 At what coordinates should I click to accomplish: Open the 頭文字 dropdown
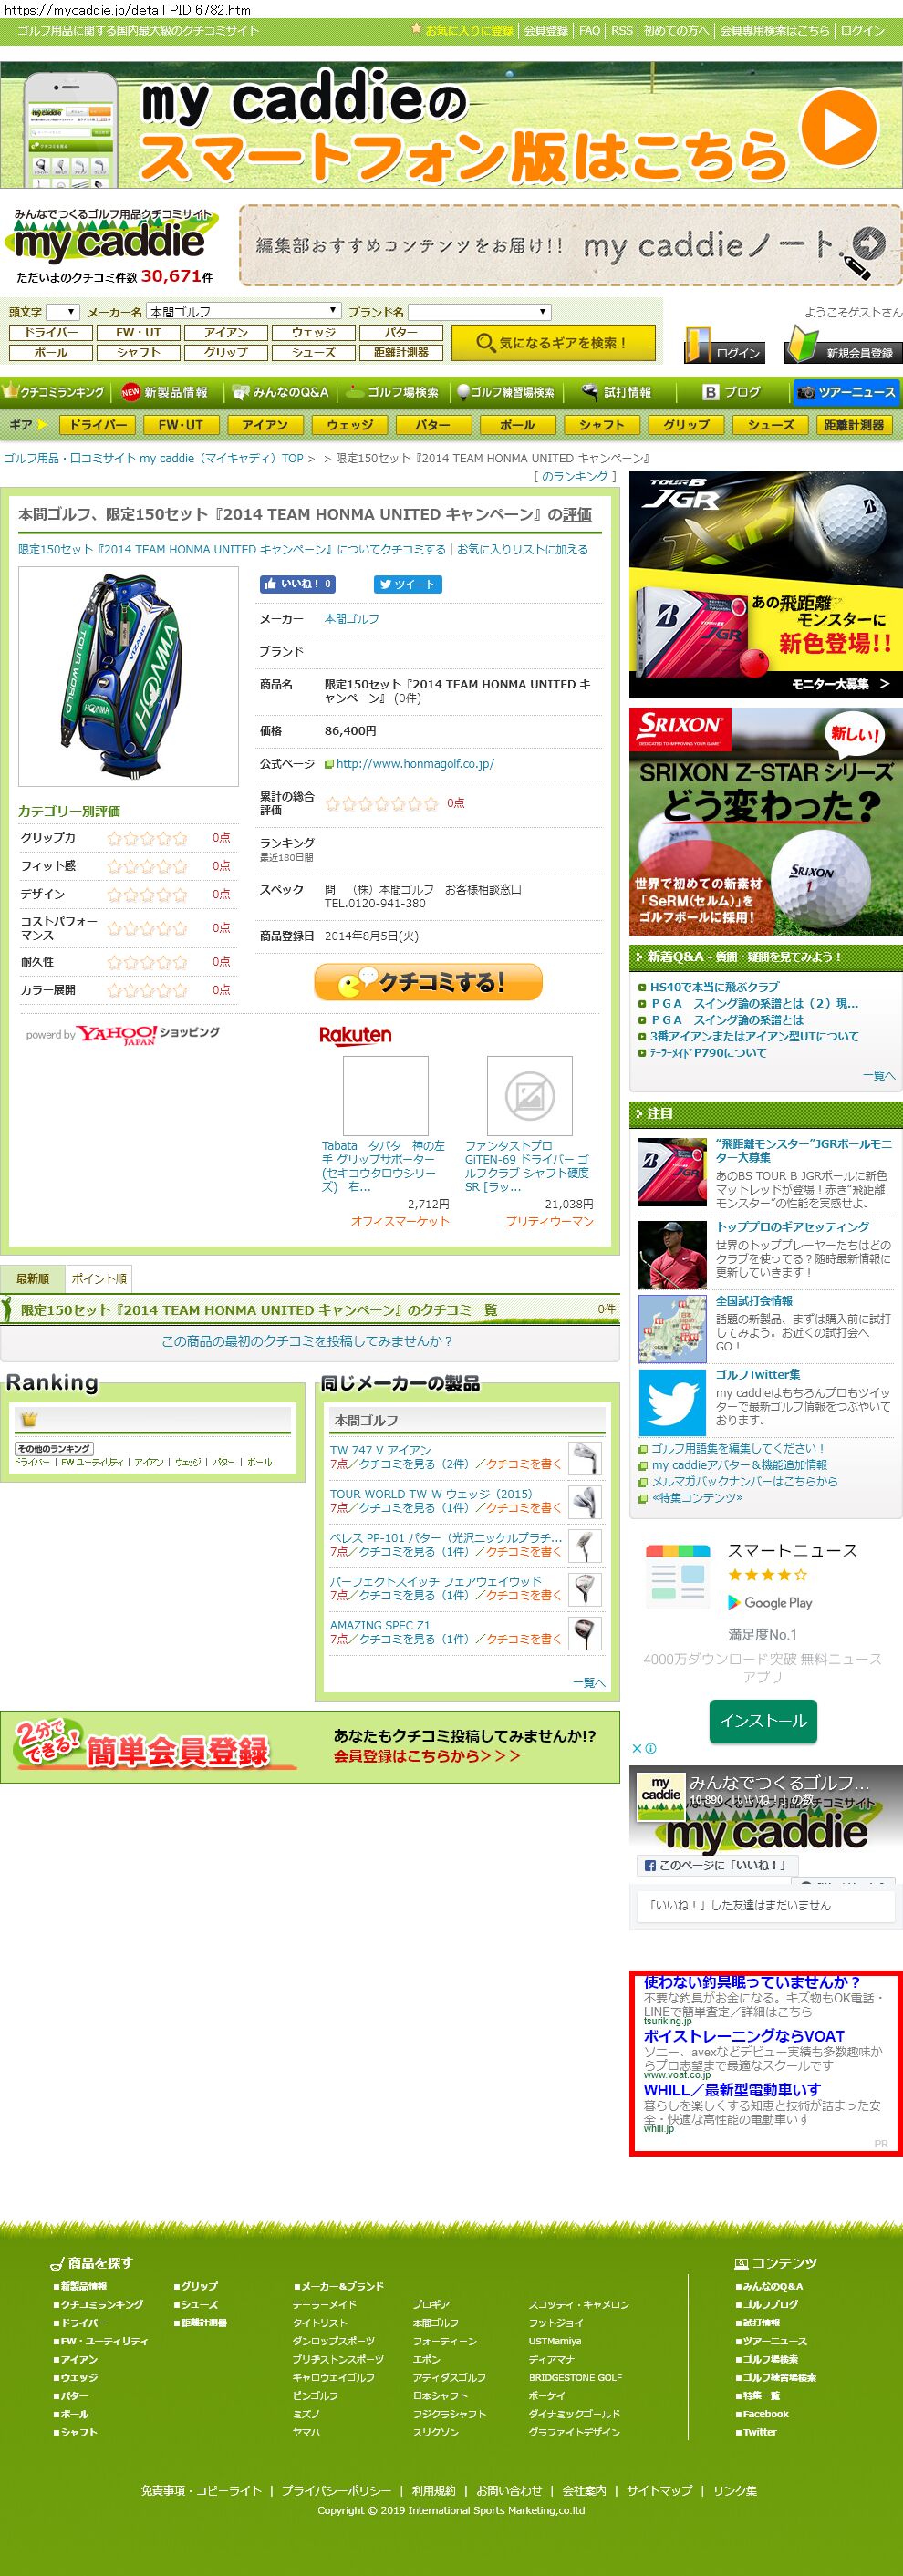[x=62, y=312]
